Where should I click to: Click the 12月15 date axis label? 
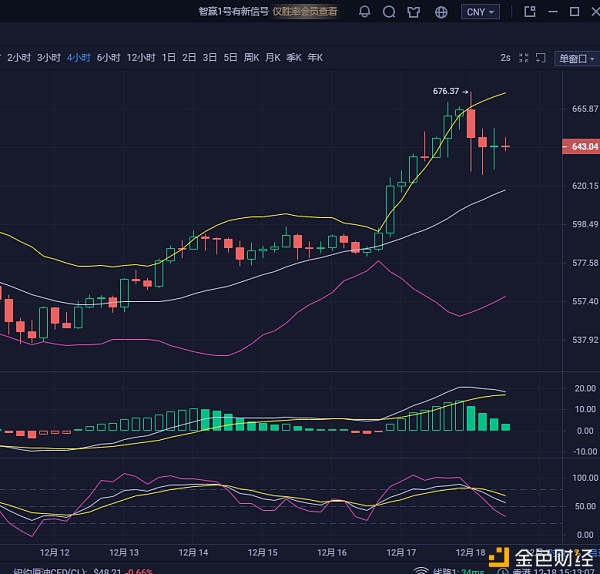pyautogui.click(x=262, y=553)
